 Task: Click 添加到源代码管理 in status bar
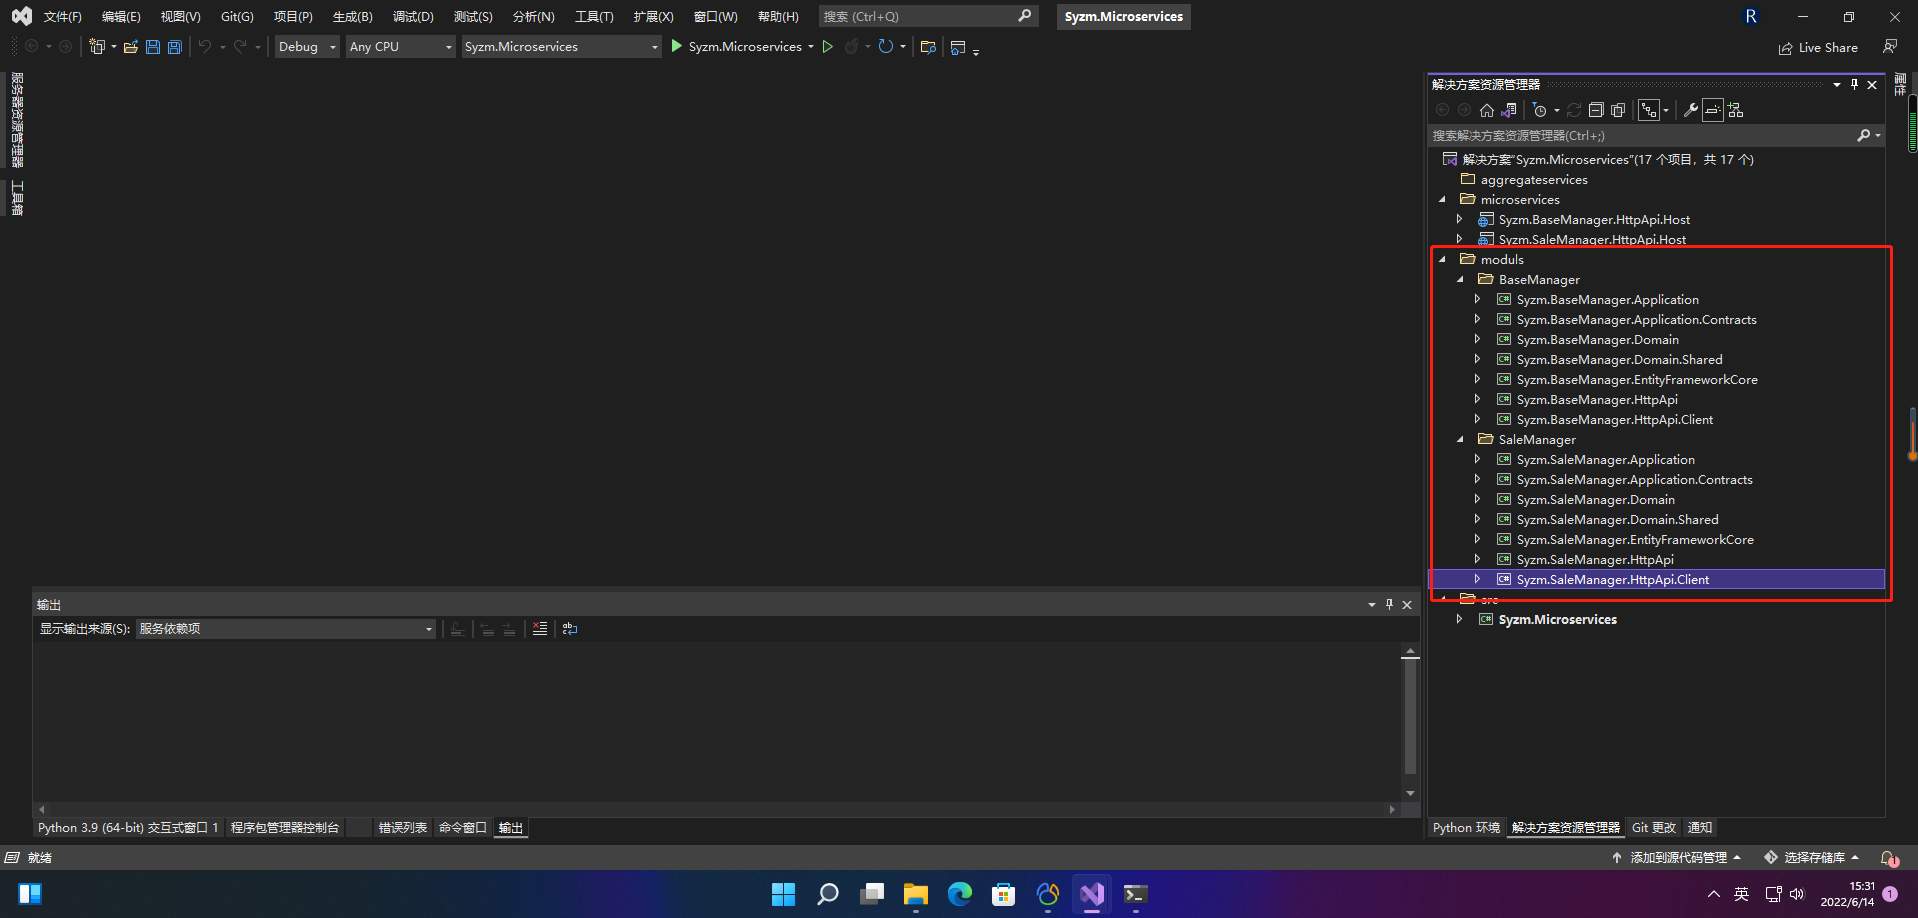click(x=1676, y=858)
